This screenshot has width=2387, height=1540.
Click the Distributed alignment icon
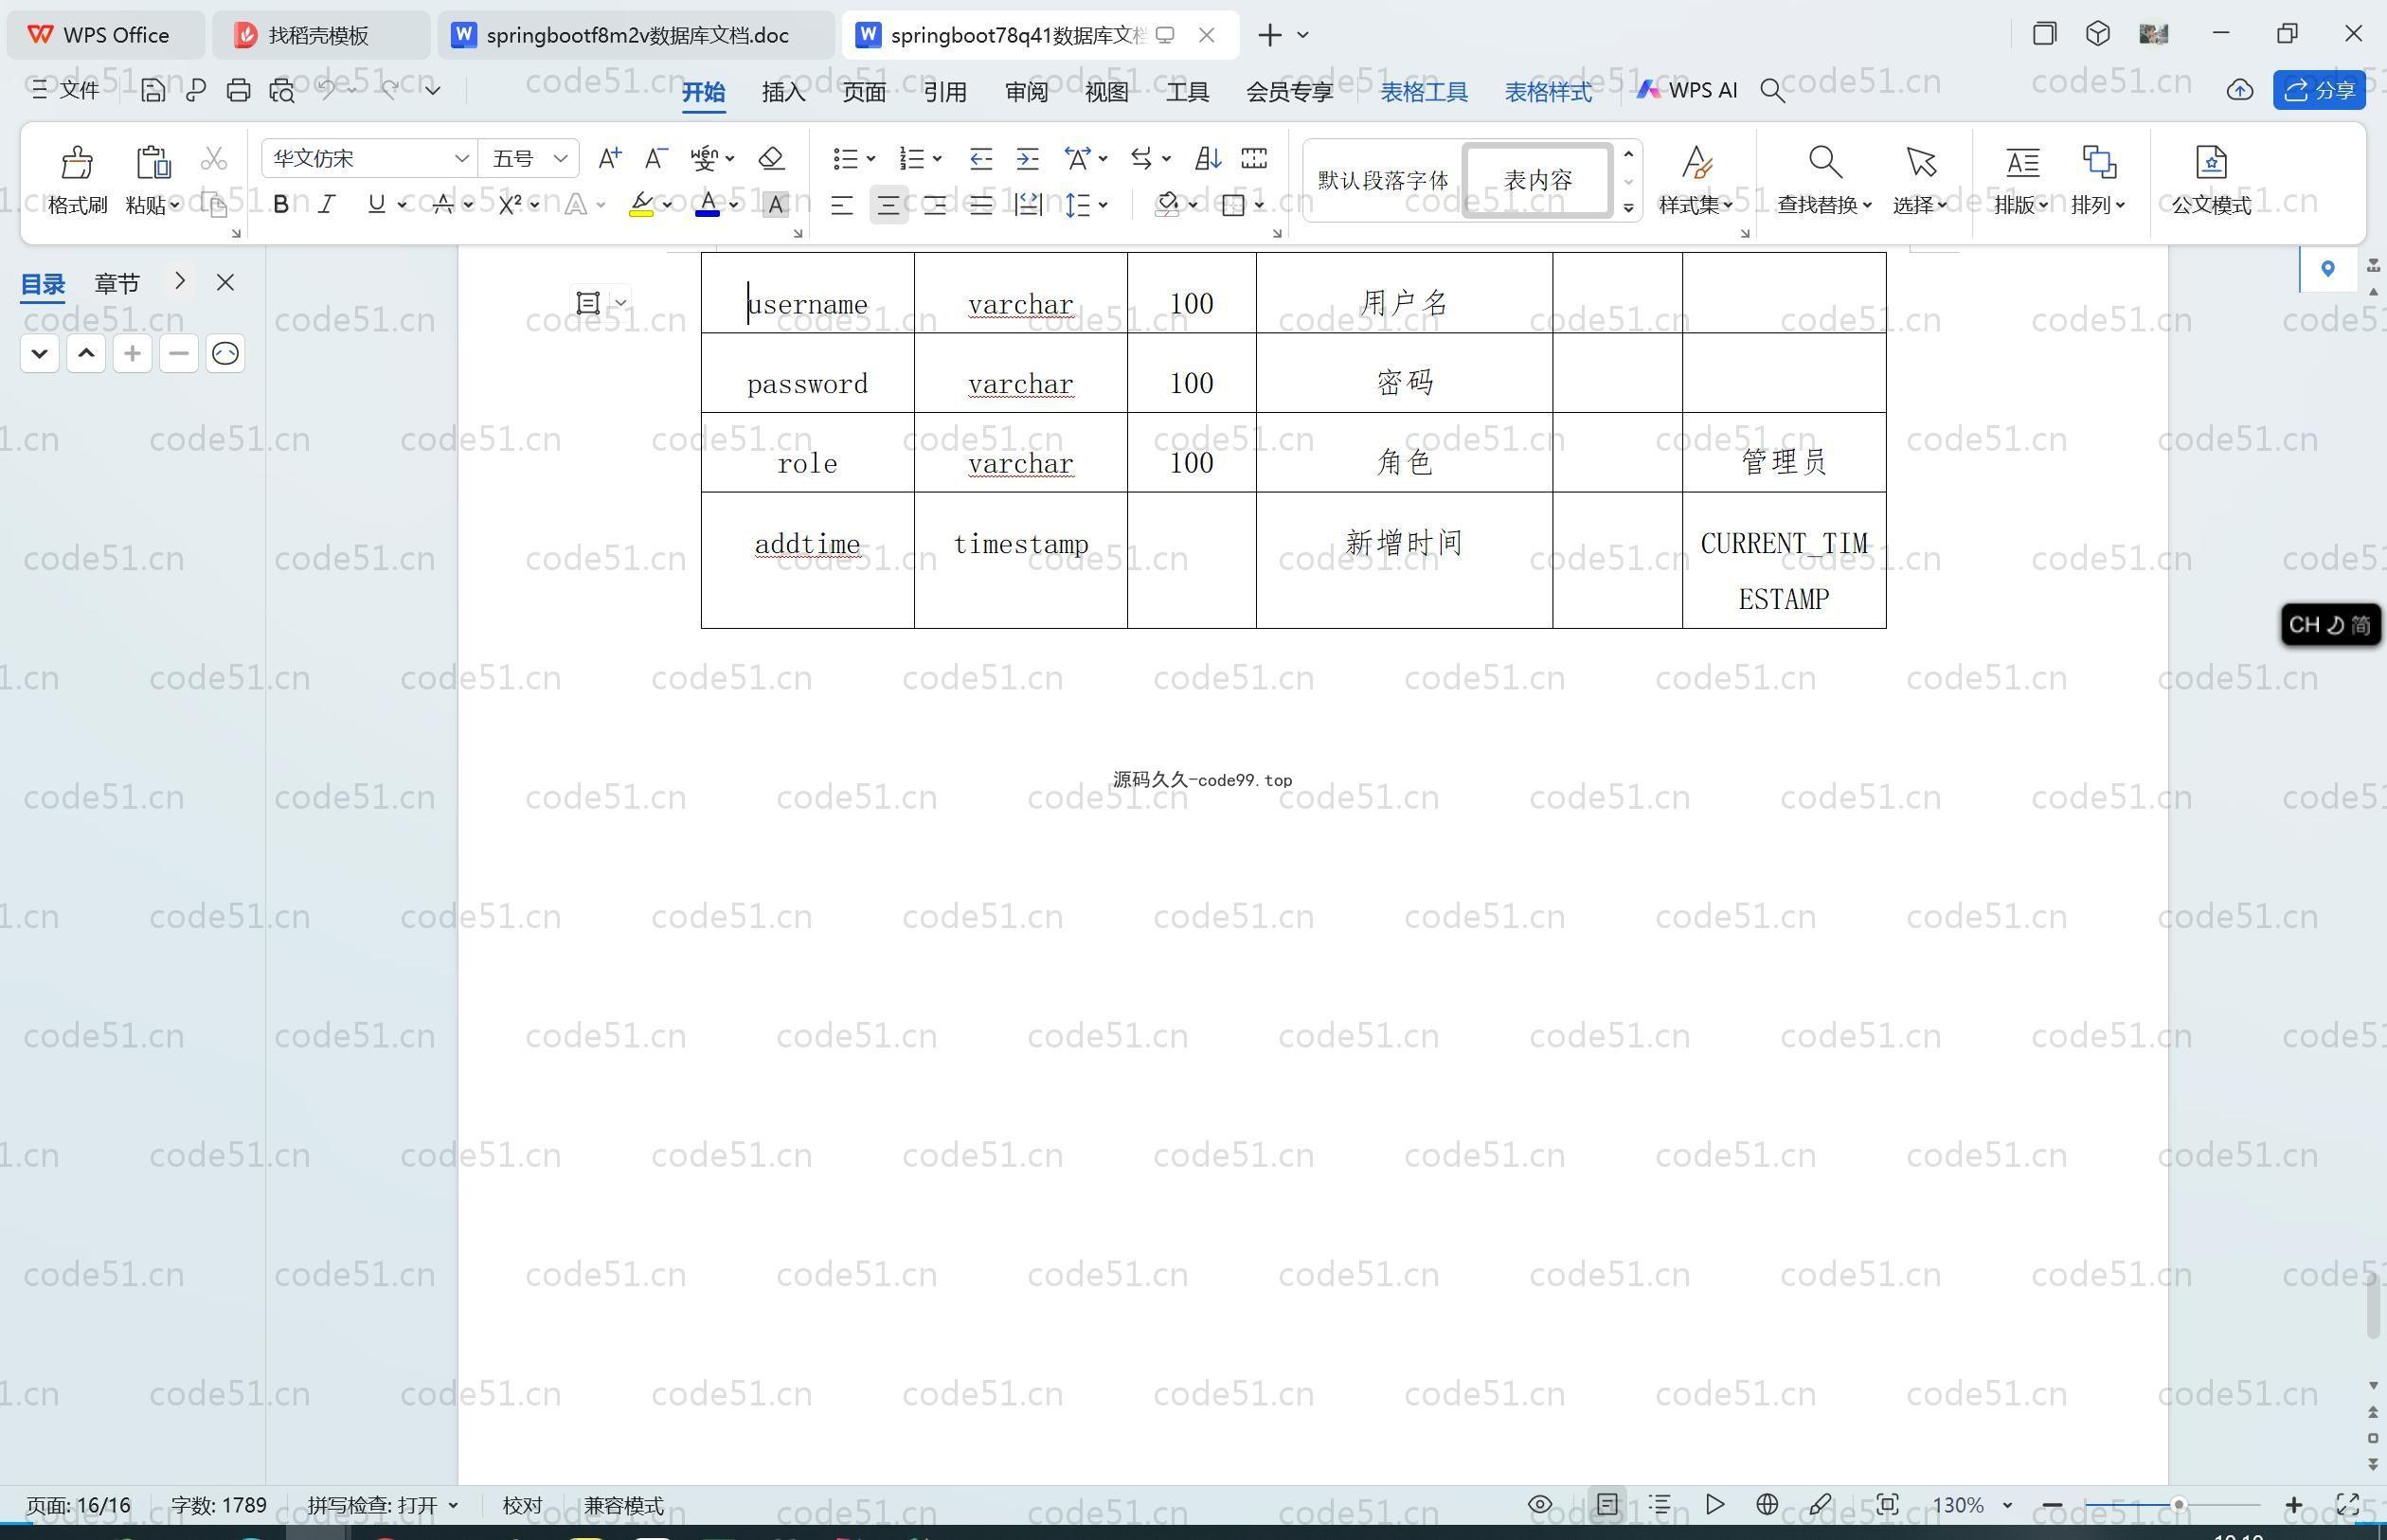1028,205
